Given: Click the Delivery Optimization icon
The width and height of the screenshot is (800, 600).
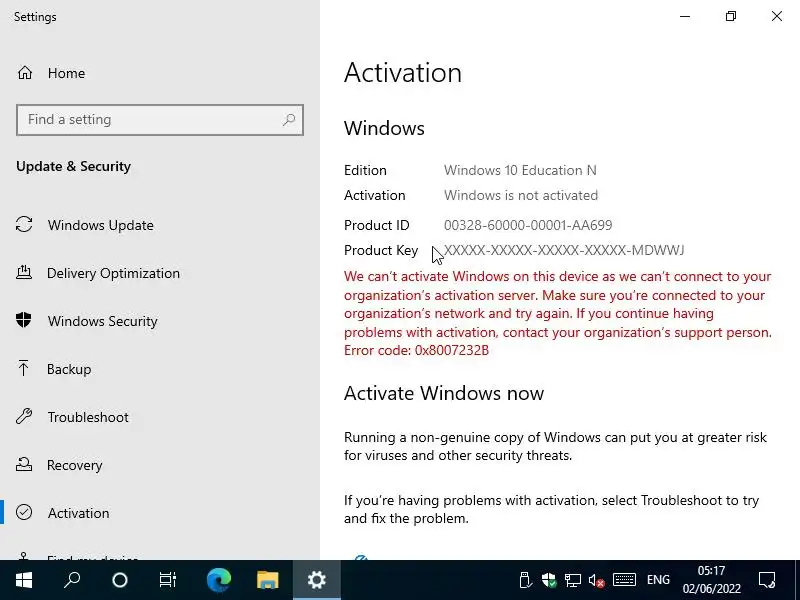Looking at the screenshot, I should (24, 272).
